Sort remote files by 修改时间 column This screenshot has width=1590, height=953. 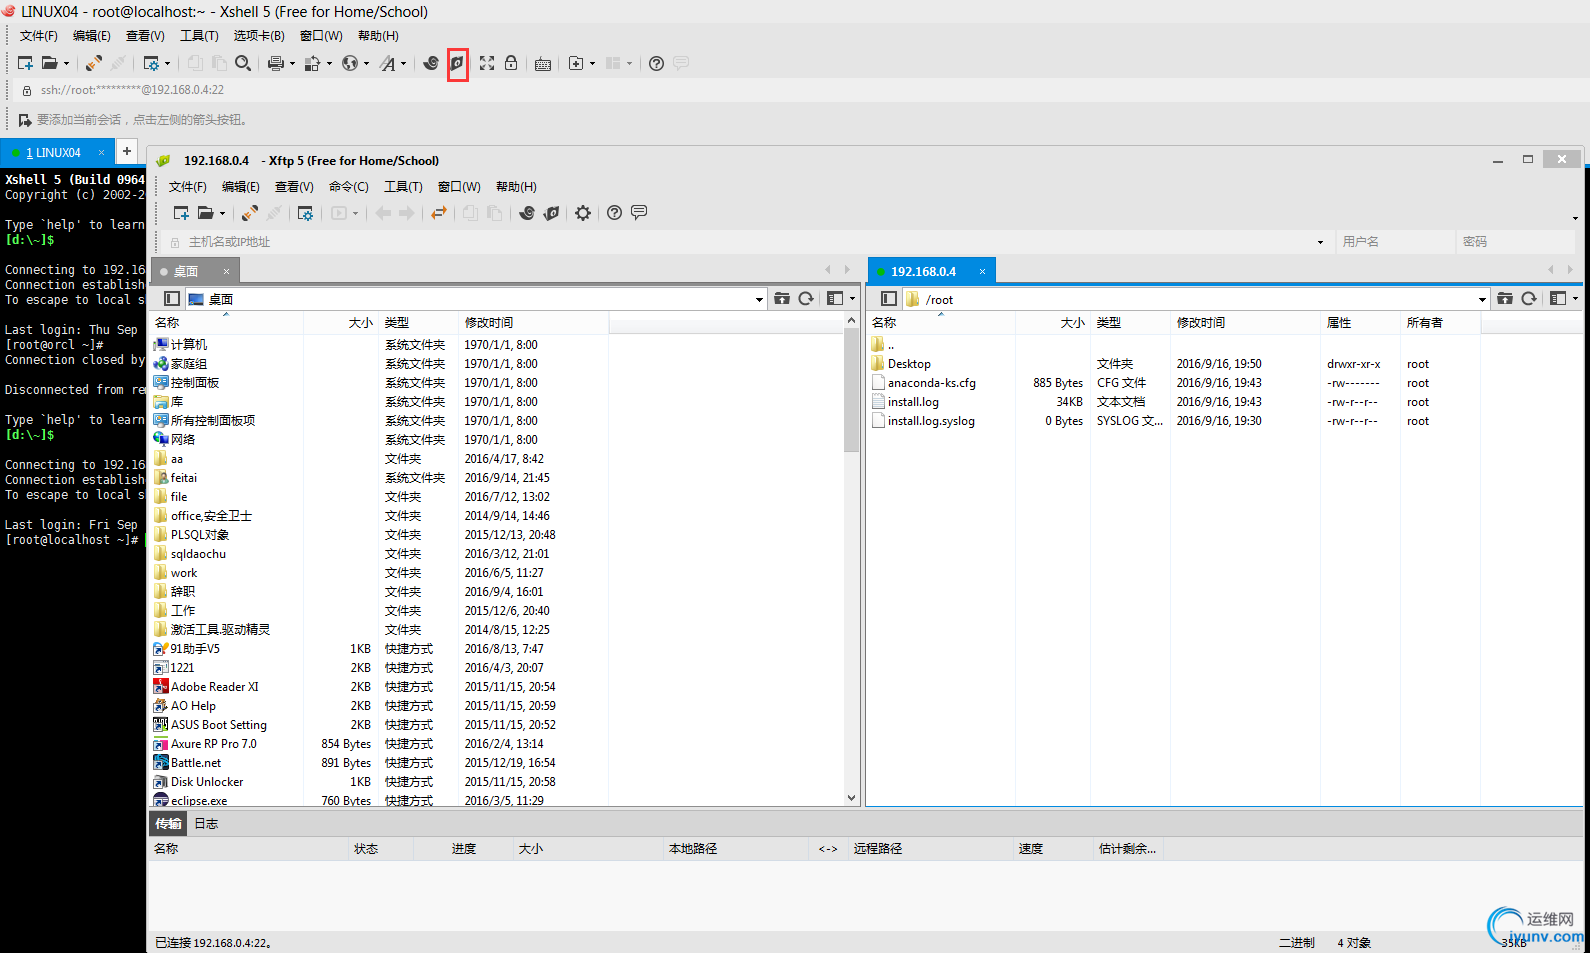pyautogui.click(x=1200, y=323)
